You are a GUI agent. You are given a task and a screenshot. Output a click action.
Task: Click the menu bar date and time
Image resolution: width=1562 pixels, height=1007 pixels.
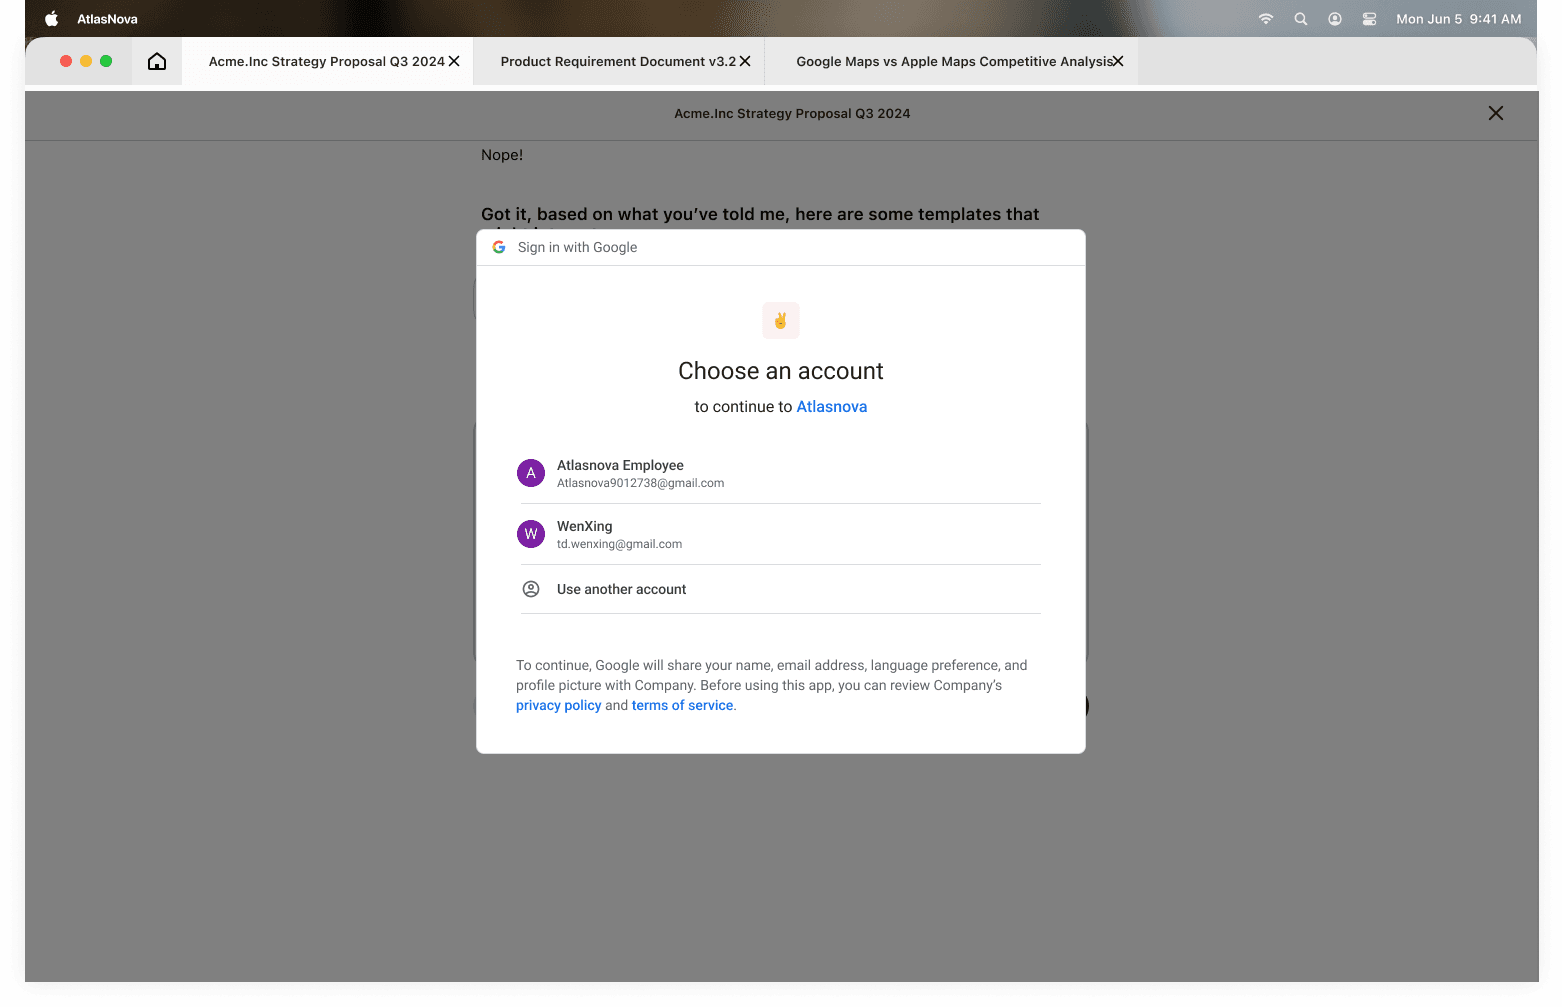click(1459, 19)
